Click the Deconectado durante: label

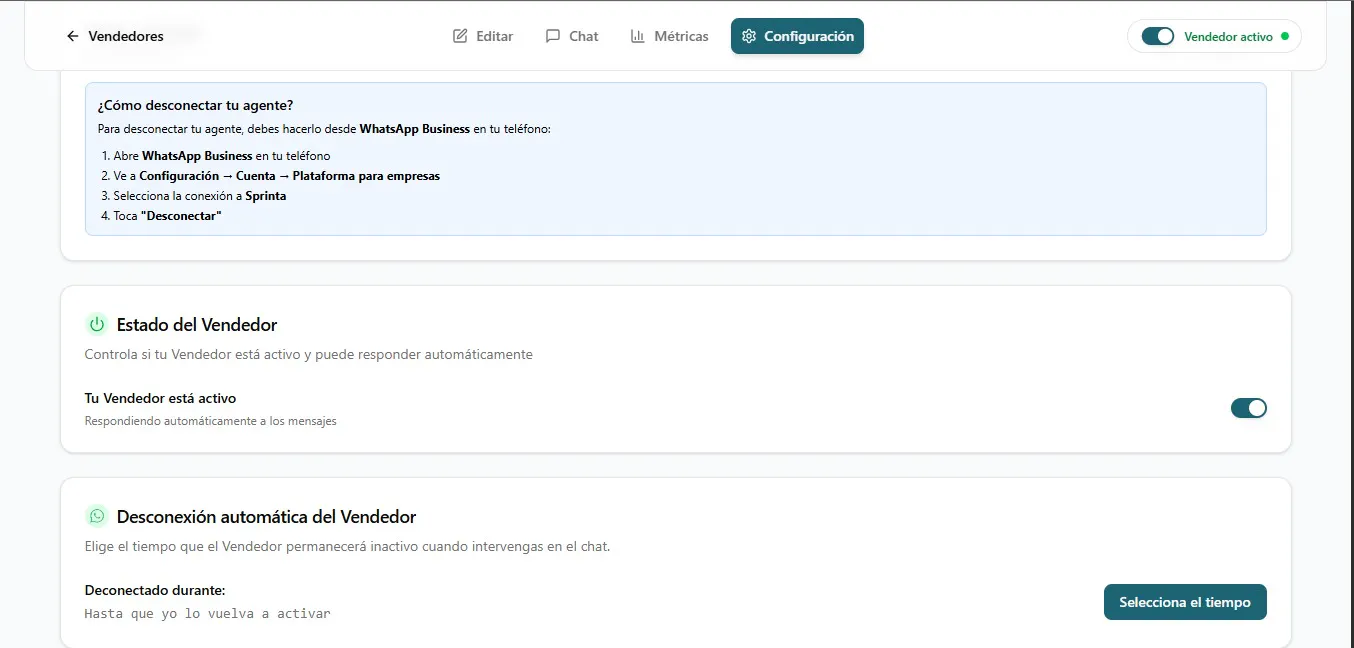[155, 590]
